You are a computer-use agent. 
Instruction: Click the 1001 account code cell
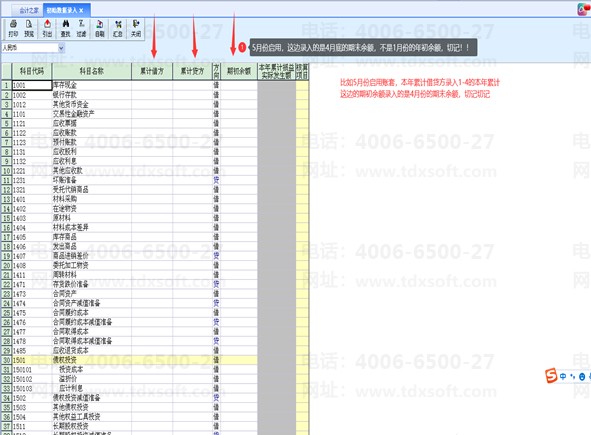pyautogui.click(x=32, y=85)
